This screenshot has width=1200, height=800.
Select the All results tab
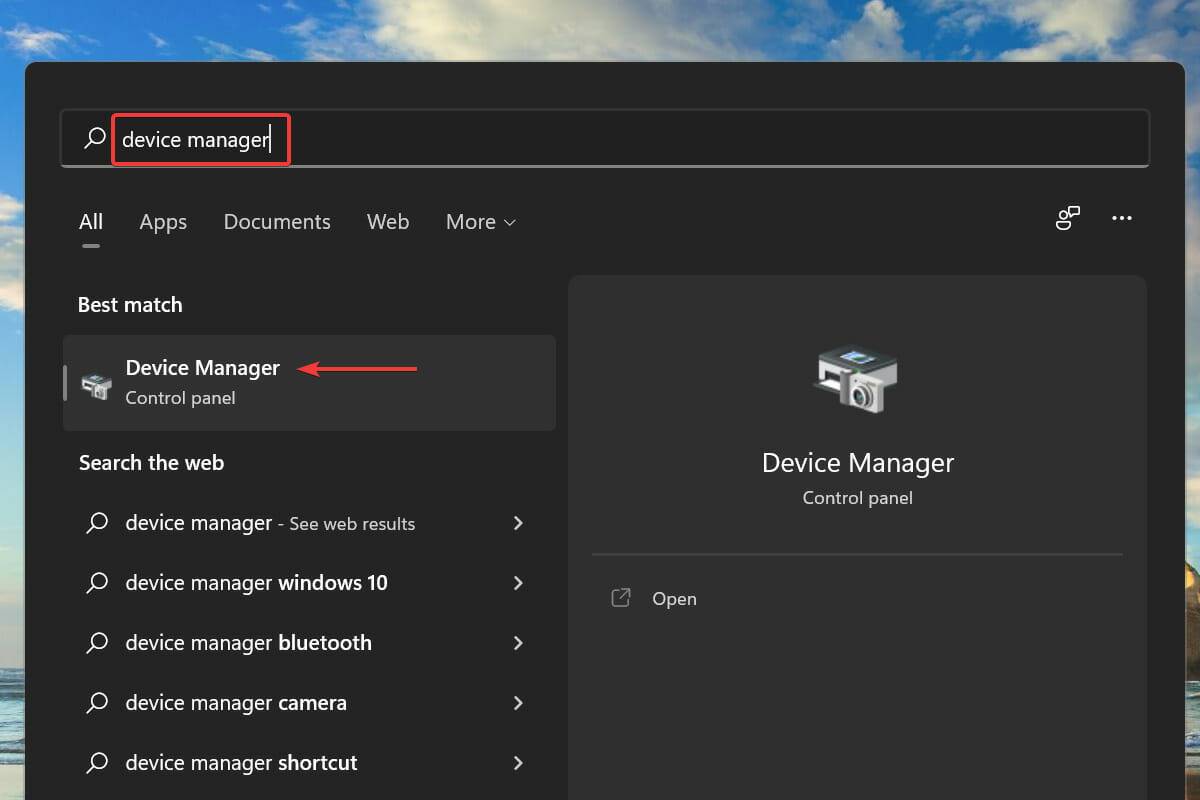pyautogui.click(x=91, y=222)
